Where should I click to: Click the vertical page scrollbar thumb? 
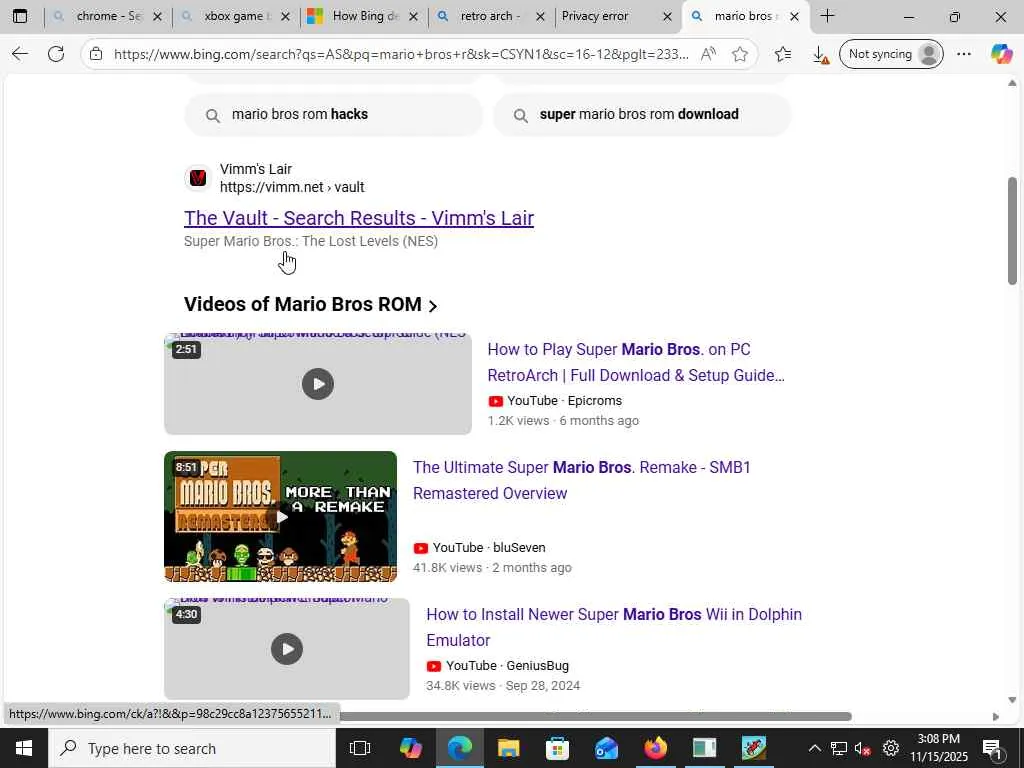pyautogui.click(x=1012, y=231)
